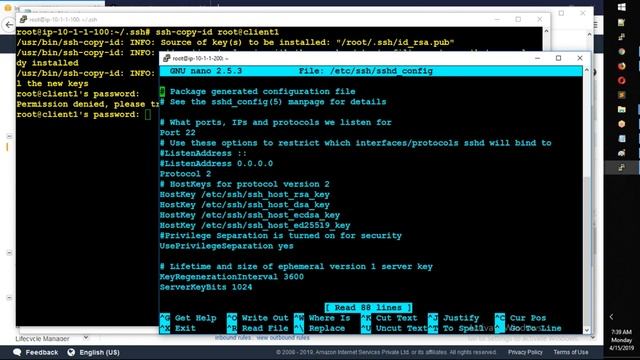Click the ^W Where Is shortcut
The width and height of the screenshot is (640, 360).
coord(322,318)
